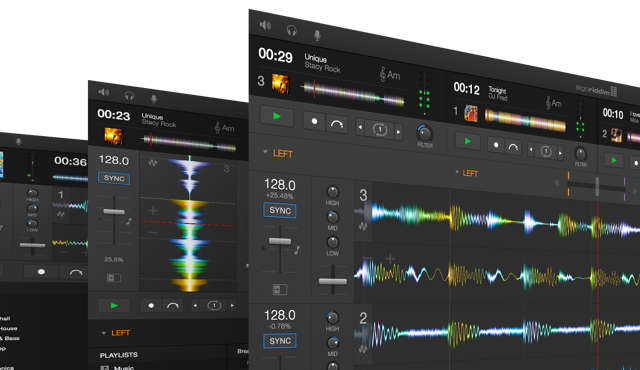Collapse the LEFT triangle under the Tonight deck
Viewport: 640px width, 370px height.
tap(457, 172)
